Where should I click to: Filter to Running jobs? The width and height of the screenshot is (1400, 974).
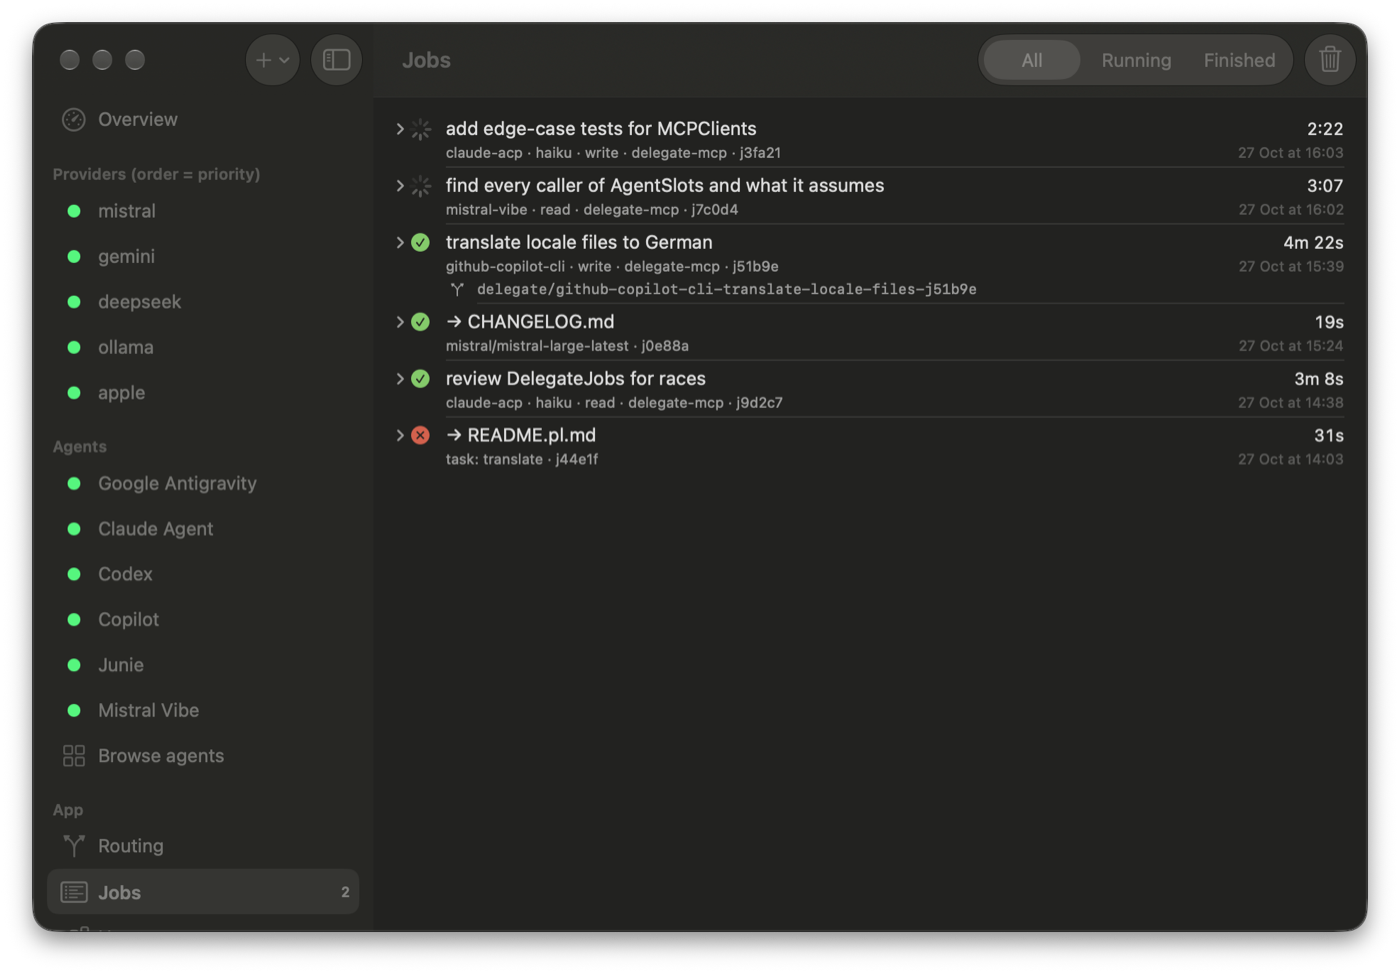pos(1136,60)
